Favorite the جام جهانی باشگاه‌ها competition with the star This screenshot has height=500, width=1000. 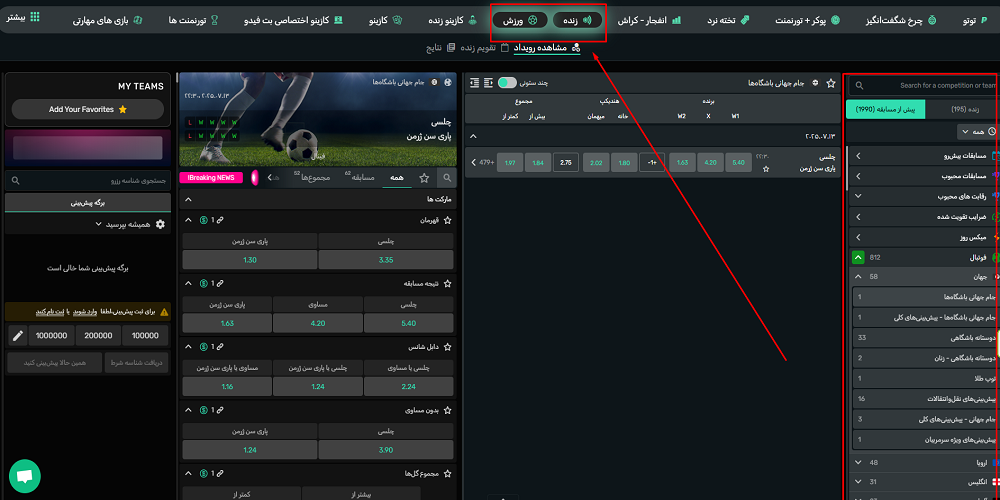(830, 83)
